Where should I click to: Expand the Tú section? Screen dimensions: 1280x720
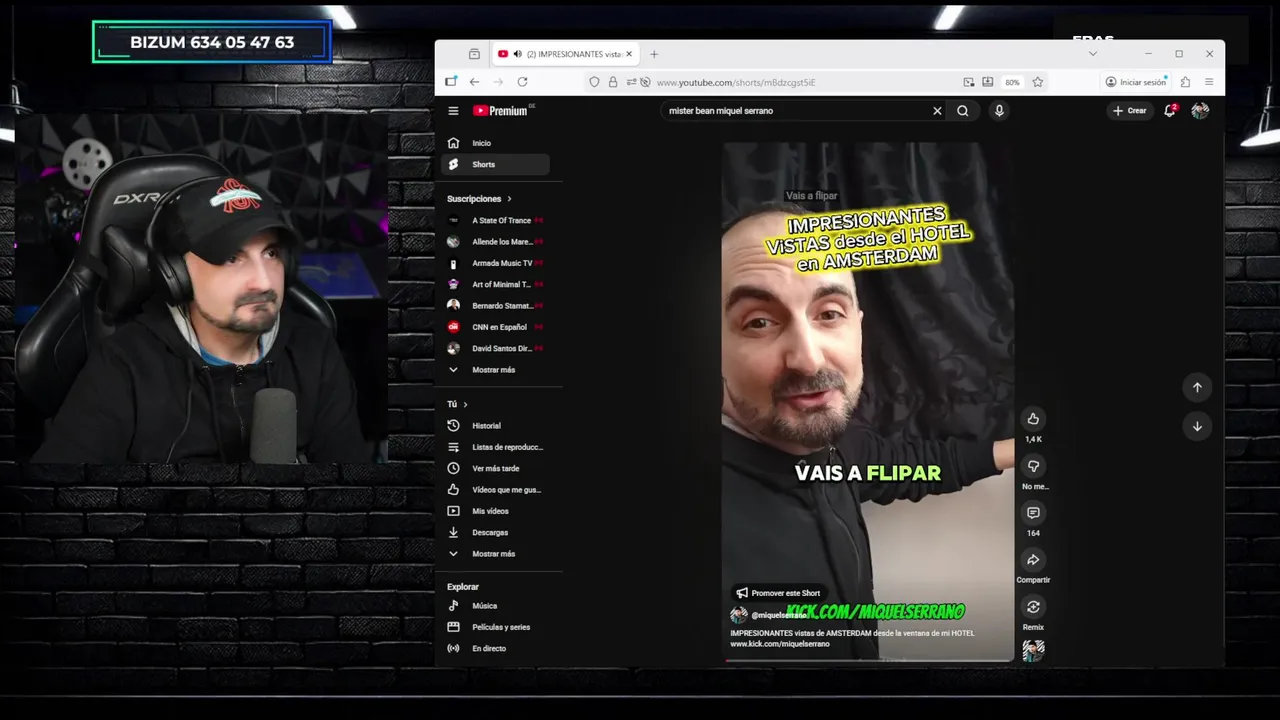click(457, 404)
